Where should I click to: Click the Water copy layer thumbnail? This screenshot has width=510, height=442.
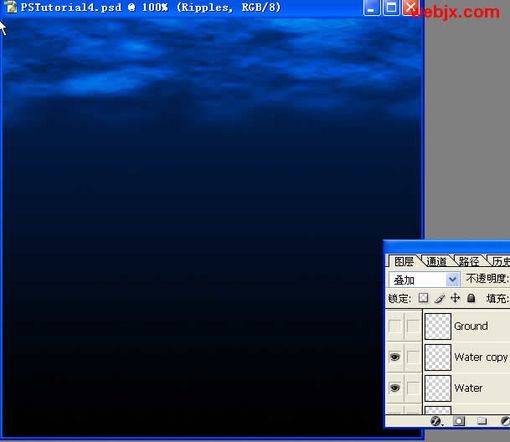coord(438,357)
